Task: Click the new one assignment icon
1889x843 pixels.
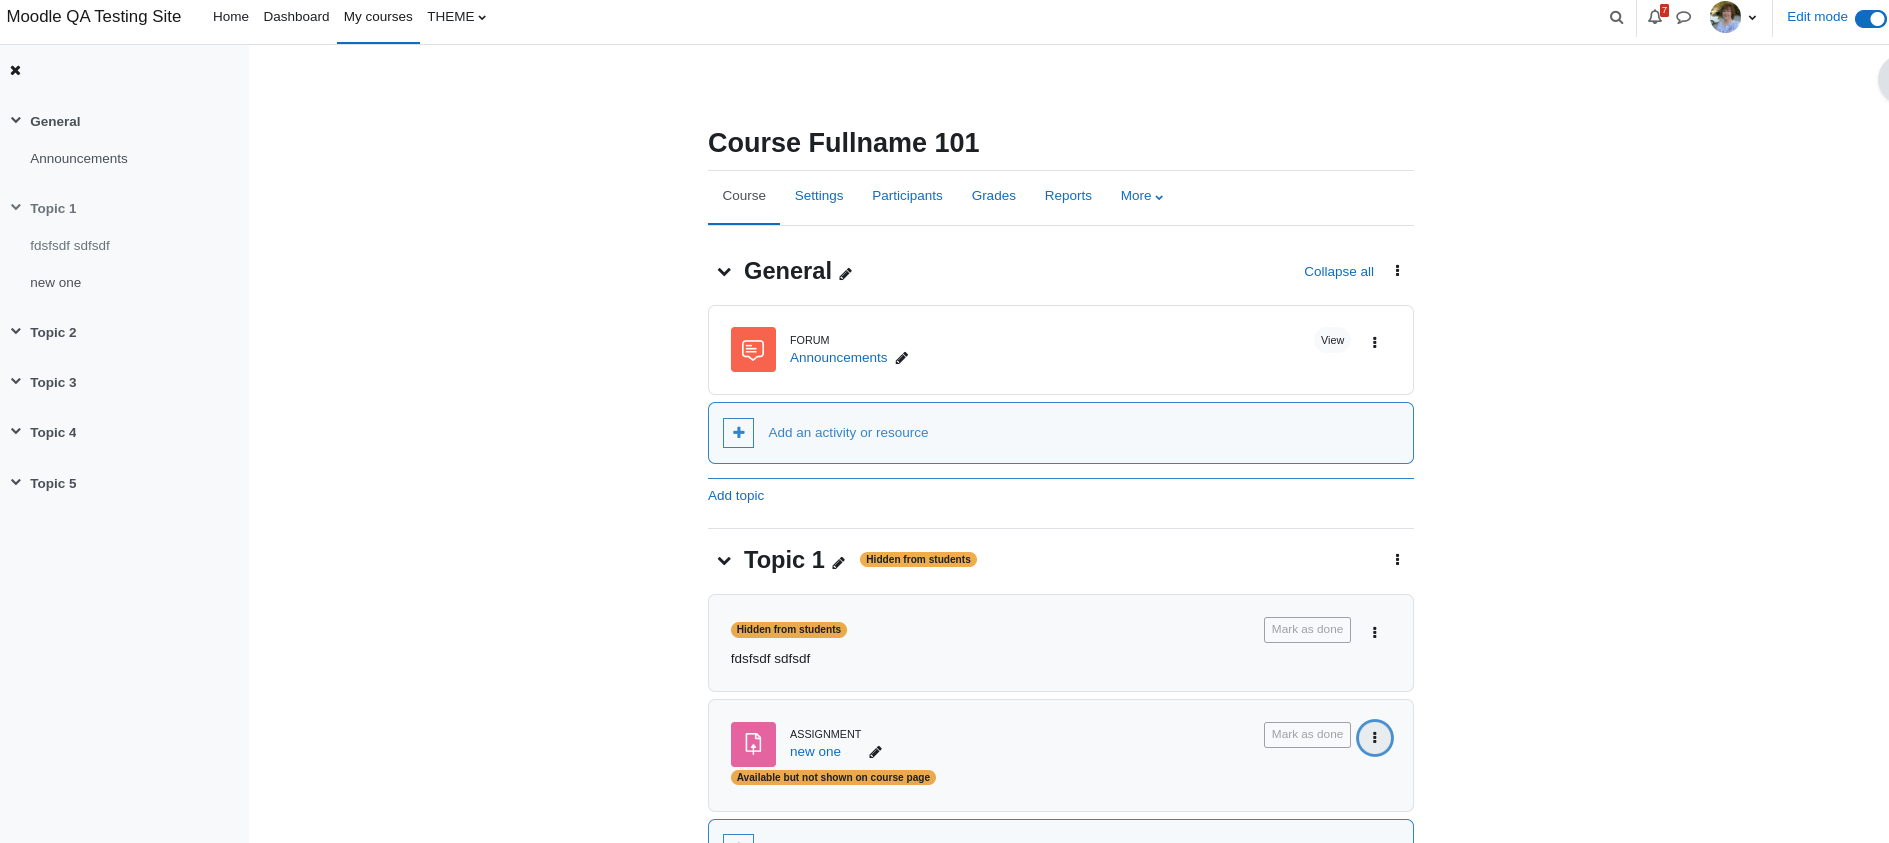Action: tap(753, 744)
